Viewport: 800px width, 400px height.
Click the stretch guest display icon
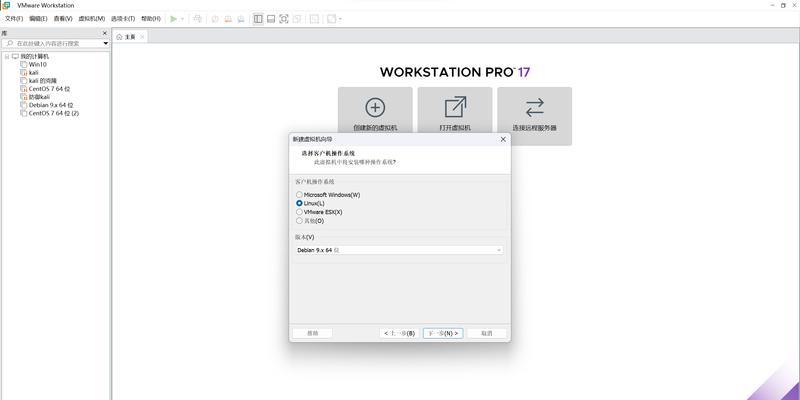332,19
